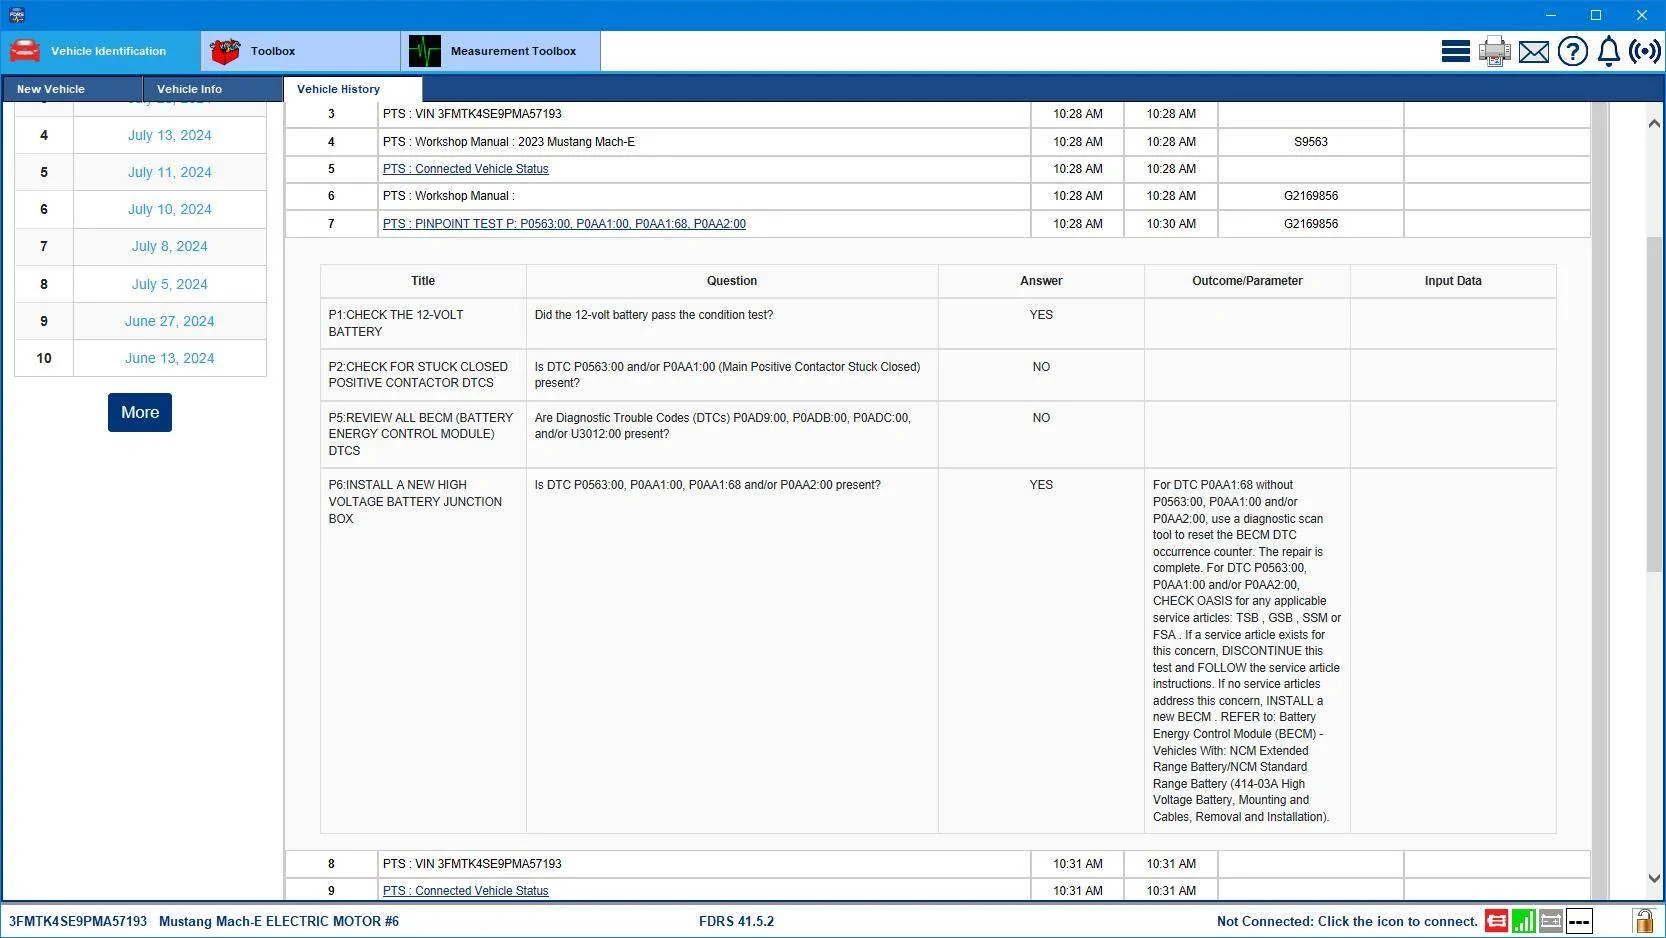Select the Vehicle Info subtab
The width and height of the screenshot is (1666, 938).
pyautogui.click(x=212, y=89)
